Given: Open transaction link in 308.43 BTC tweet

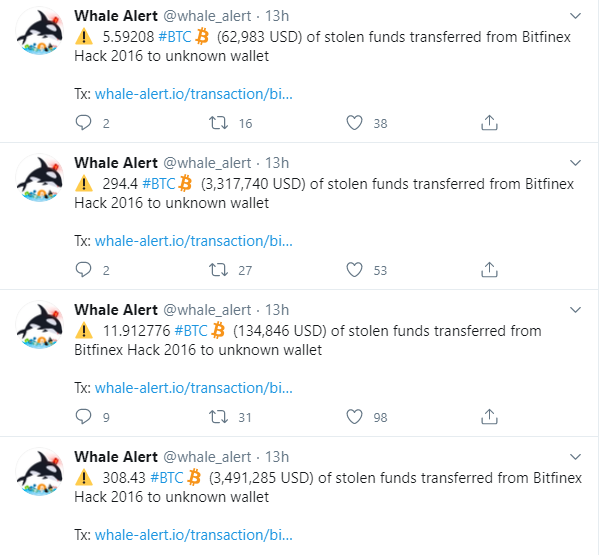Looking at the screenshot, I should (194, 534).
